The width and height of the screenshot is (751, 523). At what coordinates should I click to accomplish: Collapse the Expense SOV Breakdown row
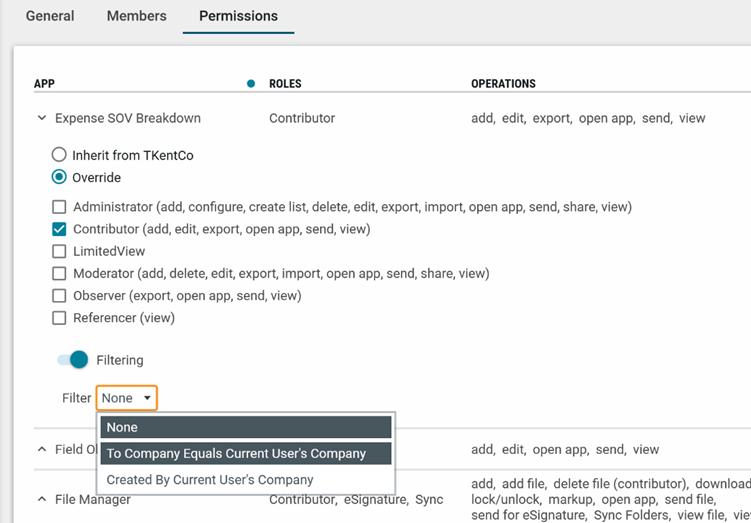pos(42,118)
